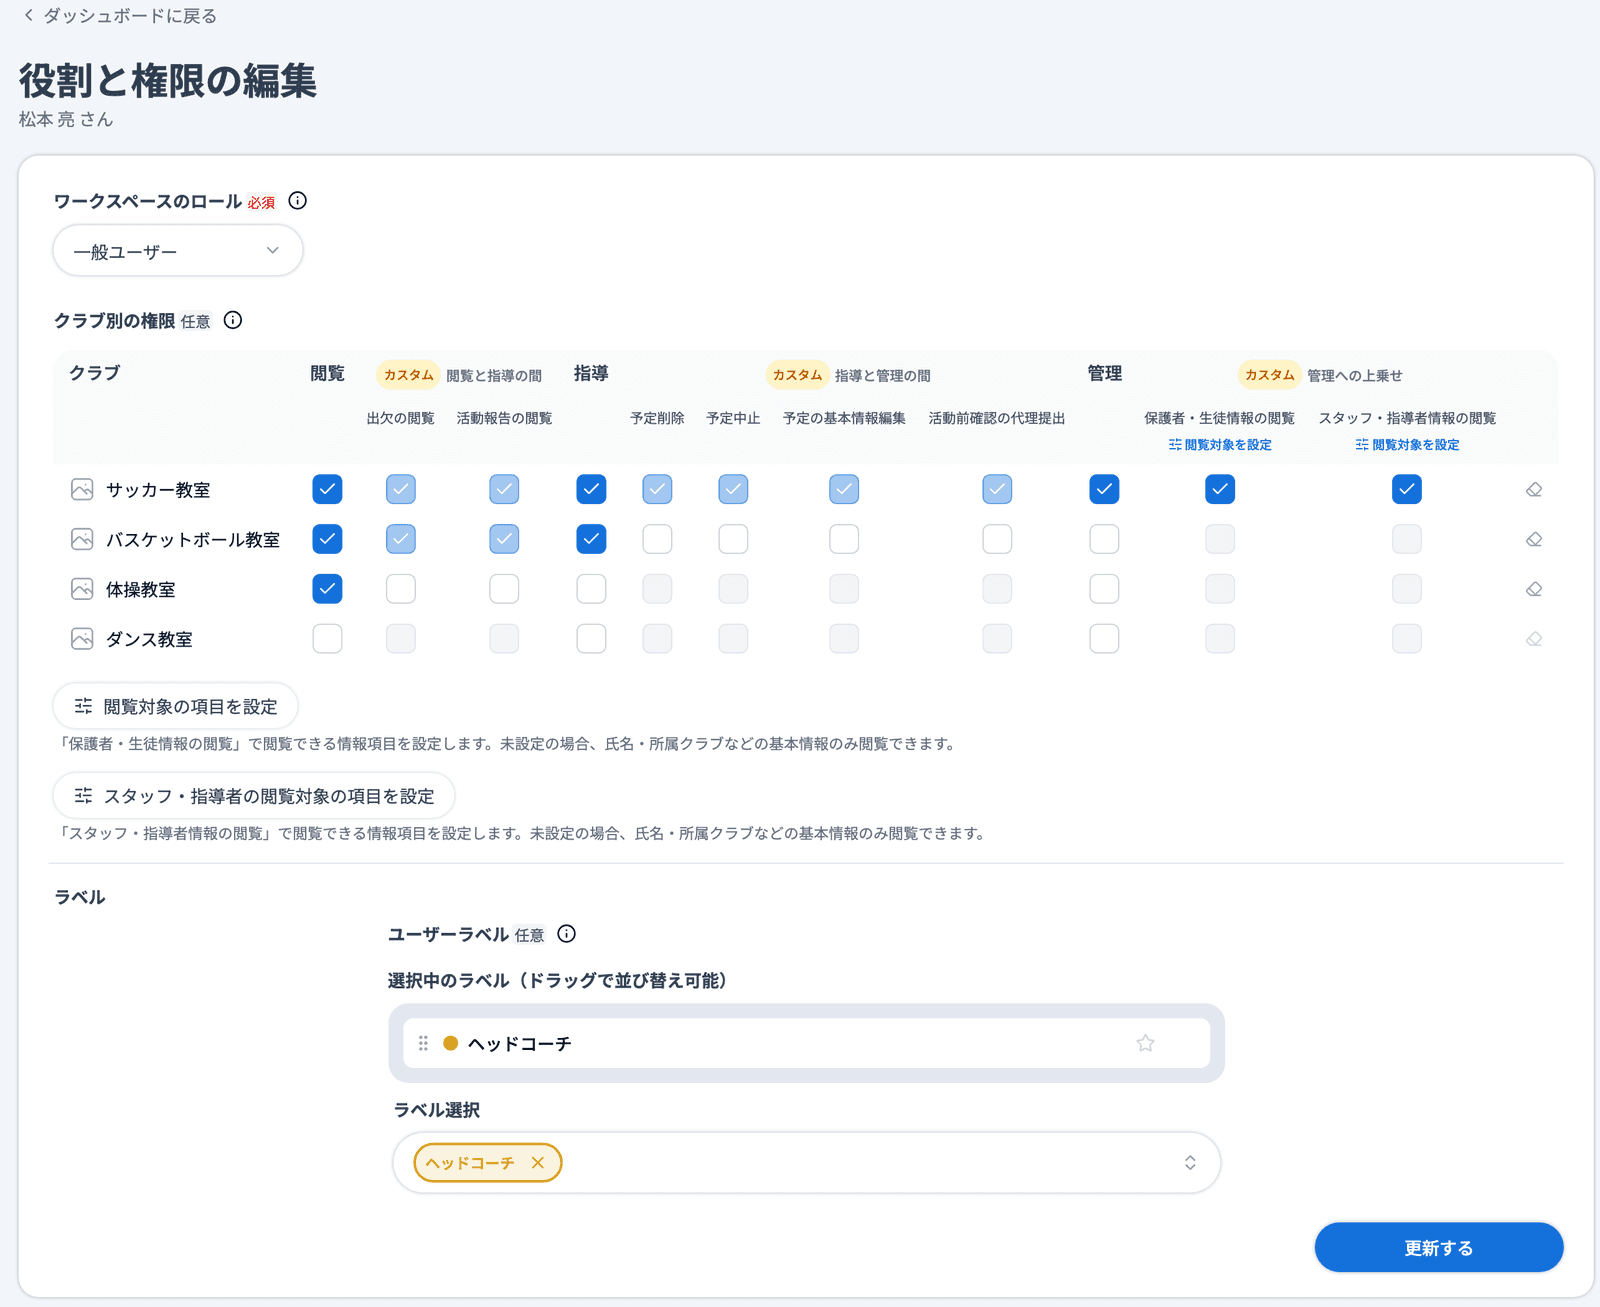Click the orange dot of ヘッドコーチ label
The image size is (1600, 1307).
pyautogui.click(x=451, y=1043)
